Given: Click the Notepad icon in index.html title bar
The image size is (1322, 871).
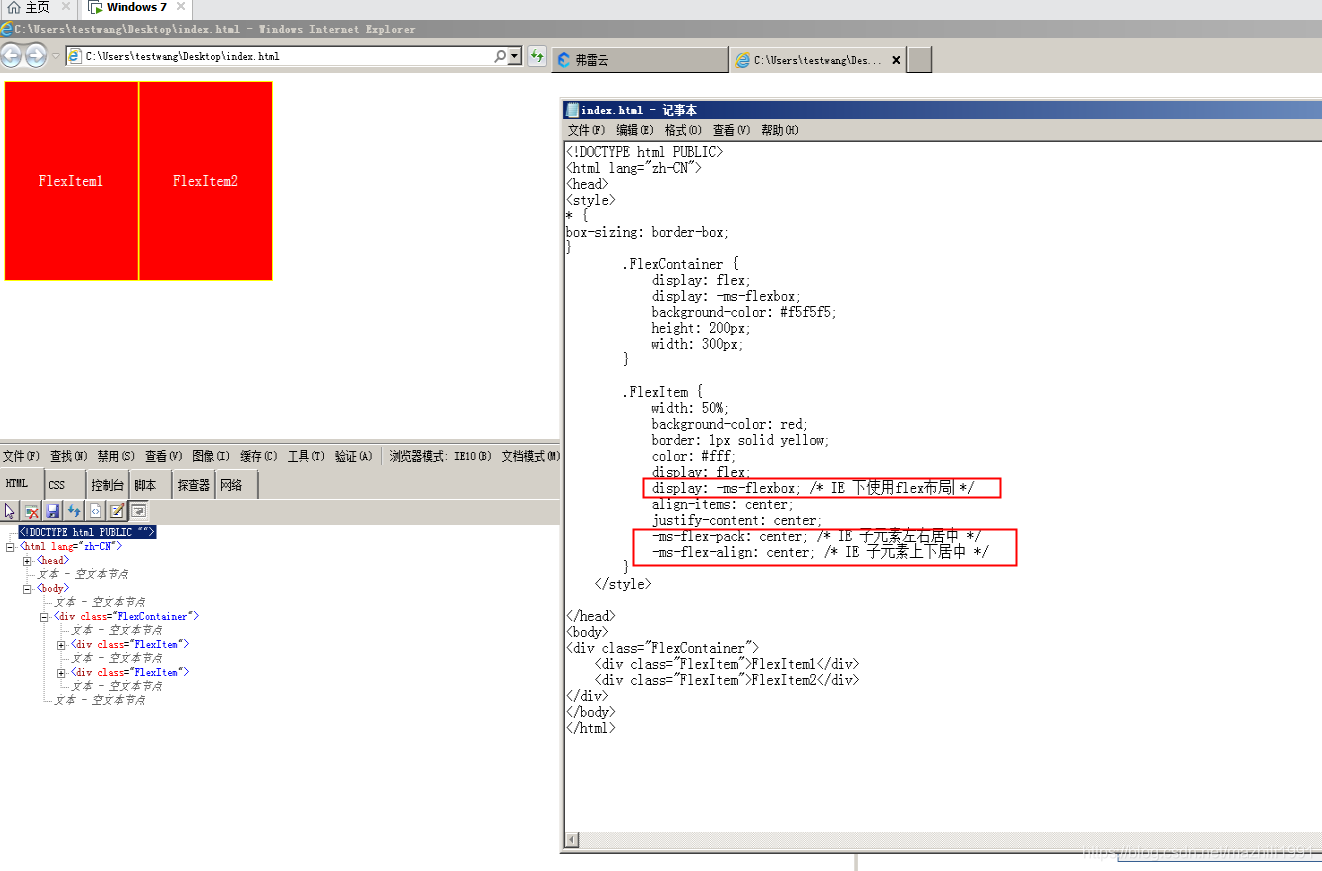Looking at the screenshot, I should pos(572,110).
